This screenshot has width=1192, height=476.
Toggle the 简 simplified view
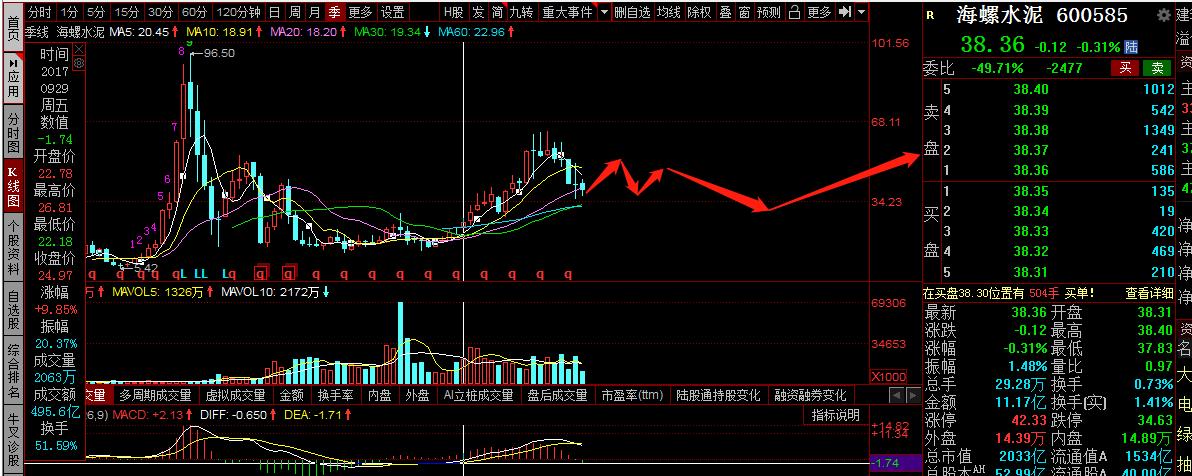coord(497,12)
